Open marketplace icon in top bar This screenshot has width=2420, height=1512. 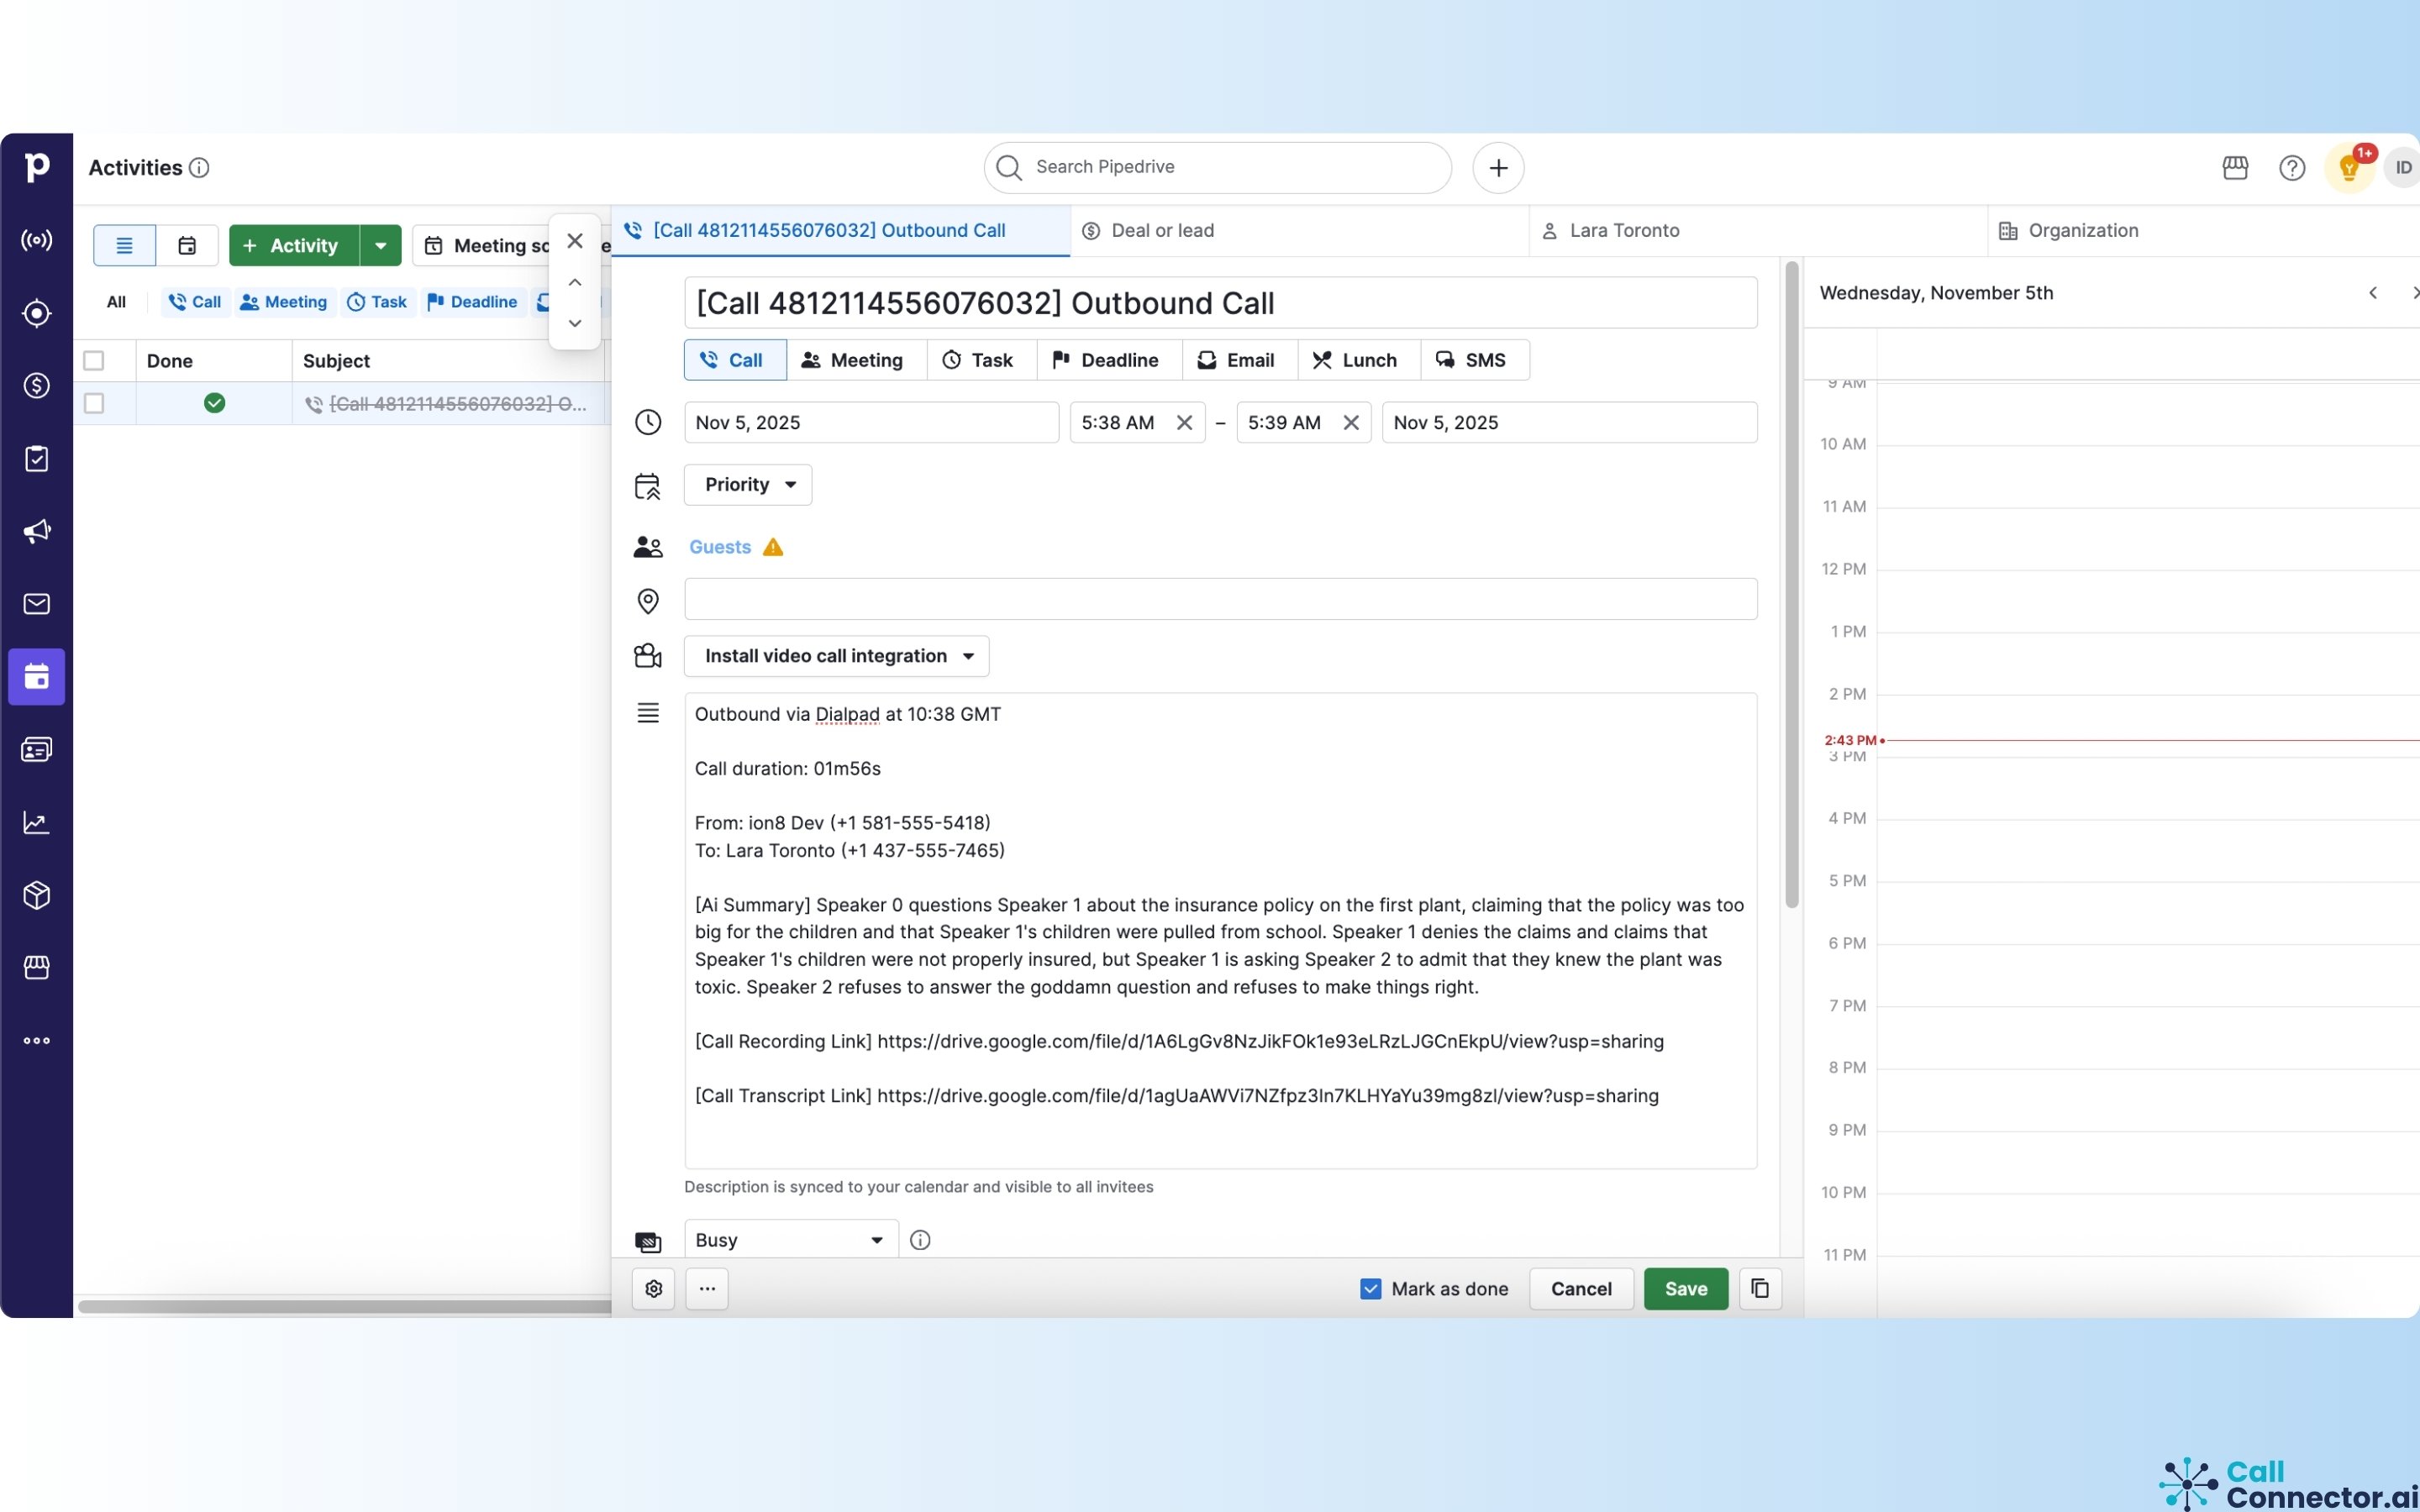[x=2235, y=168]
